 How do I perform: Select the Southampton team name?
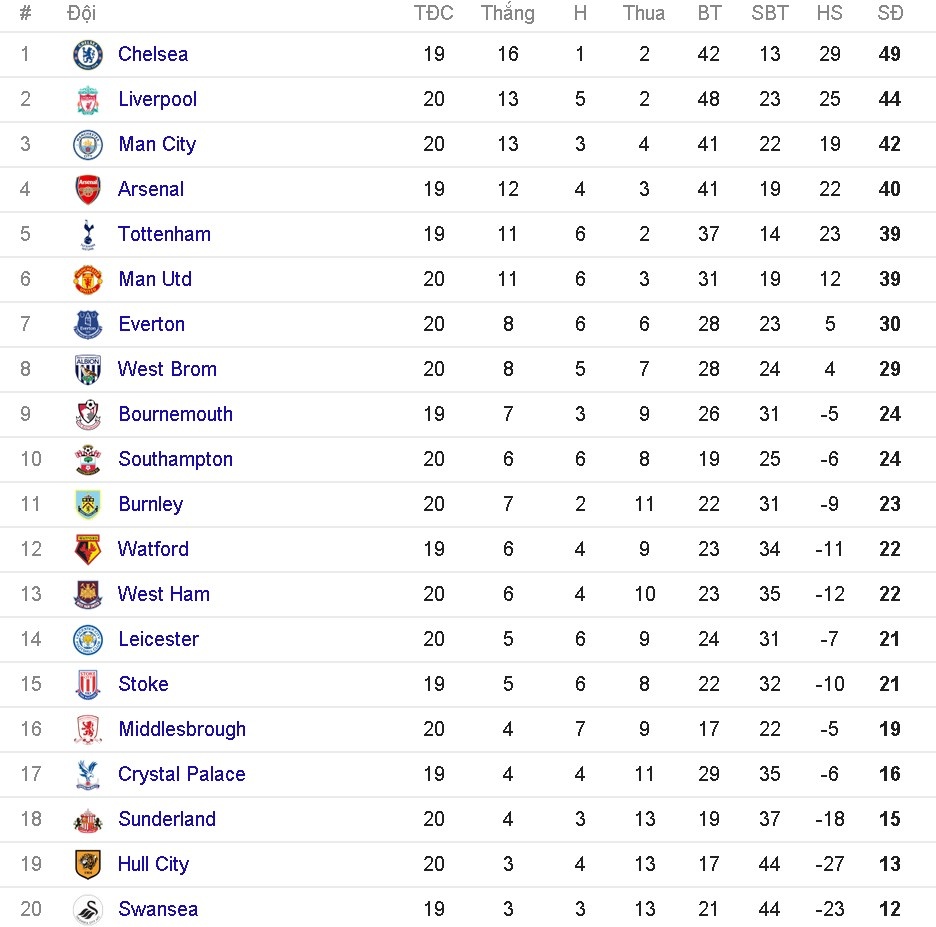tap(175, 459)
